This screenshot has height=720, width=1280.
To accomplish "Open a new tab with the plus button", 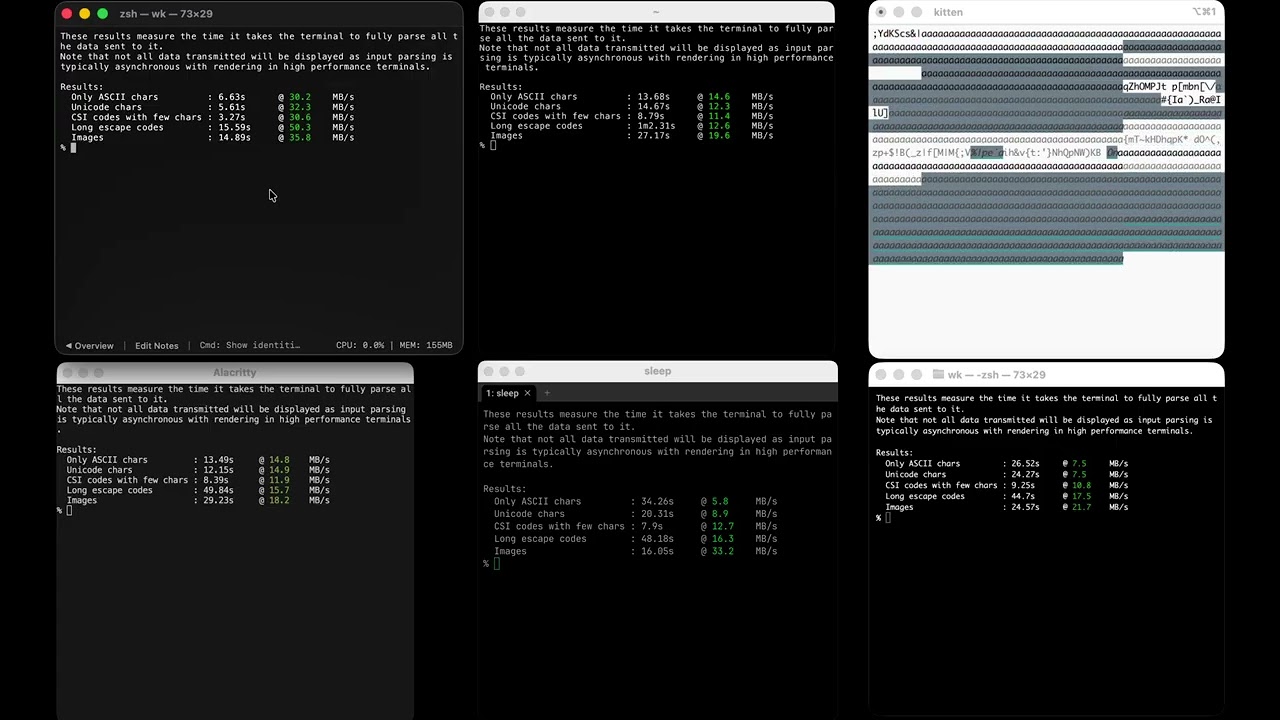I will point(547,393).
